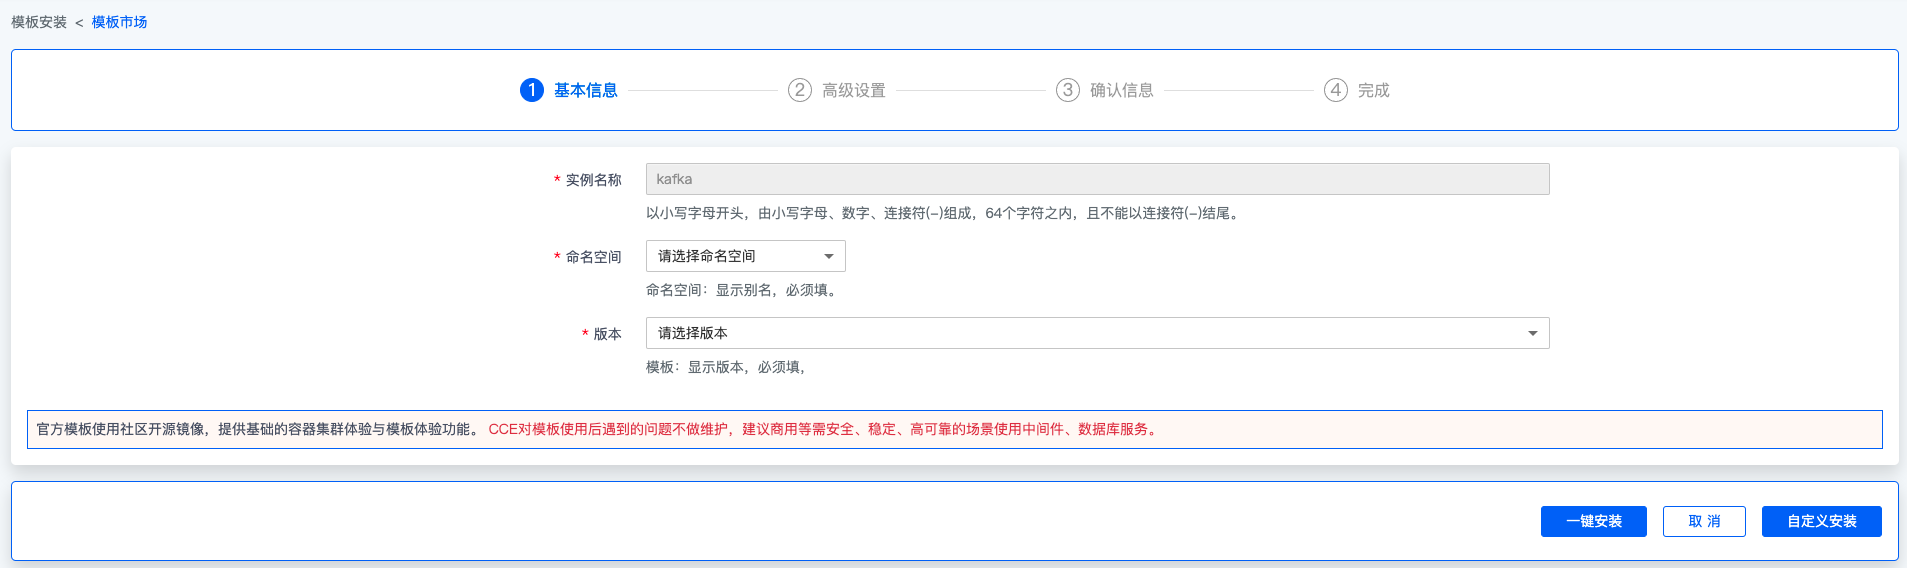The height and width of the screenshot is (568, 1907).
Task: Click the 官方模板使用社区开源镜像 notice text
Action: coord(260,429)
